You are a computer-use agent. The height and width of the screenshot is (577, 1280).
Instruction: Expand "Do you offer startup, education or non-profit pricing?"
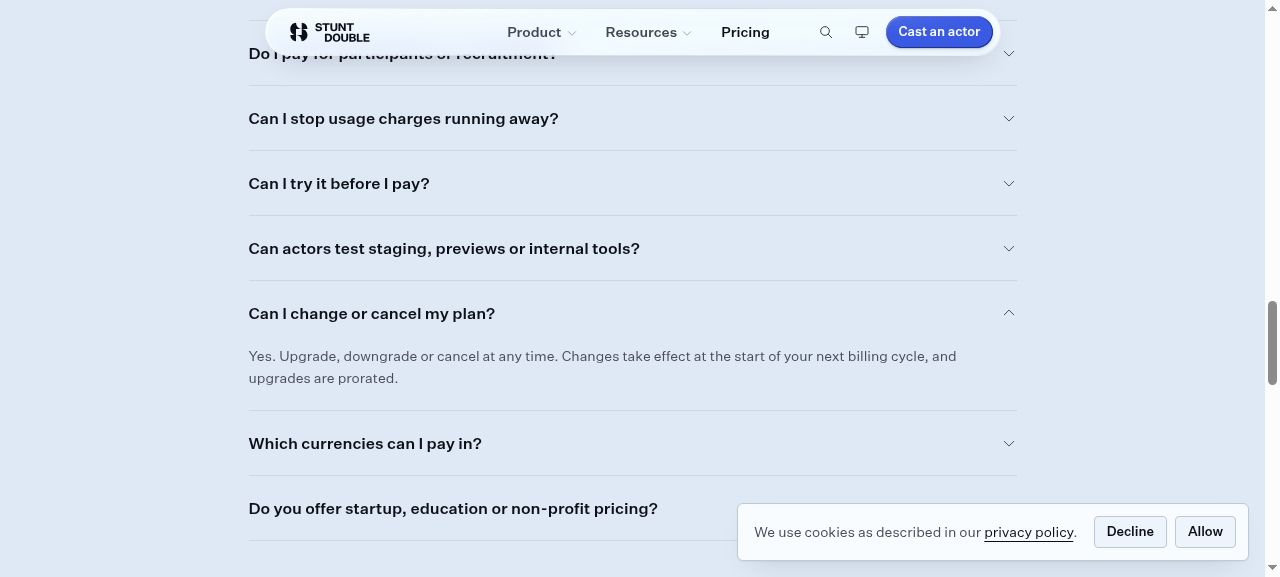click(632, 508)
